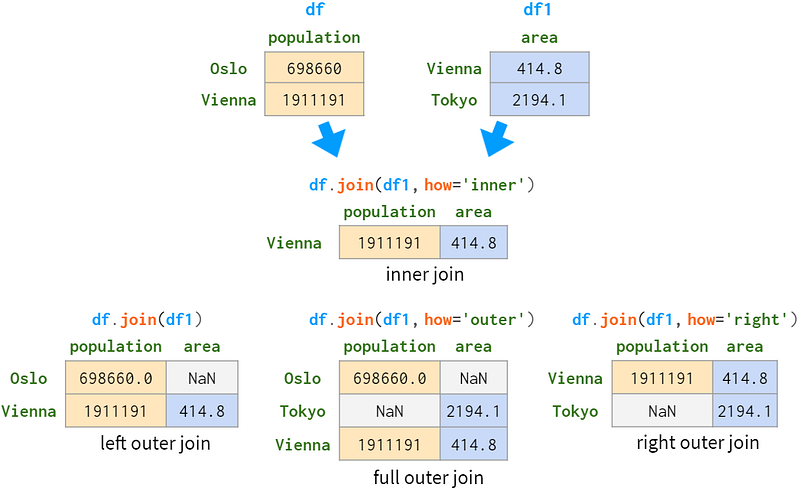Image resolution: width=800 pixels, height=491 pixels.
Task: Select 414.8 cell in full outer join table
Action: (x=474, y=444)
